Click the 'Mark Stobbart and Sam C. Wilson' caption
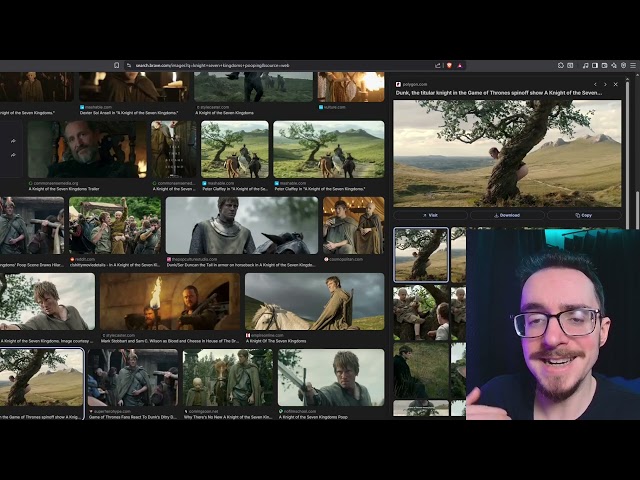This screenshot has height=480, width=640. [170, 341]
